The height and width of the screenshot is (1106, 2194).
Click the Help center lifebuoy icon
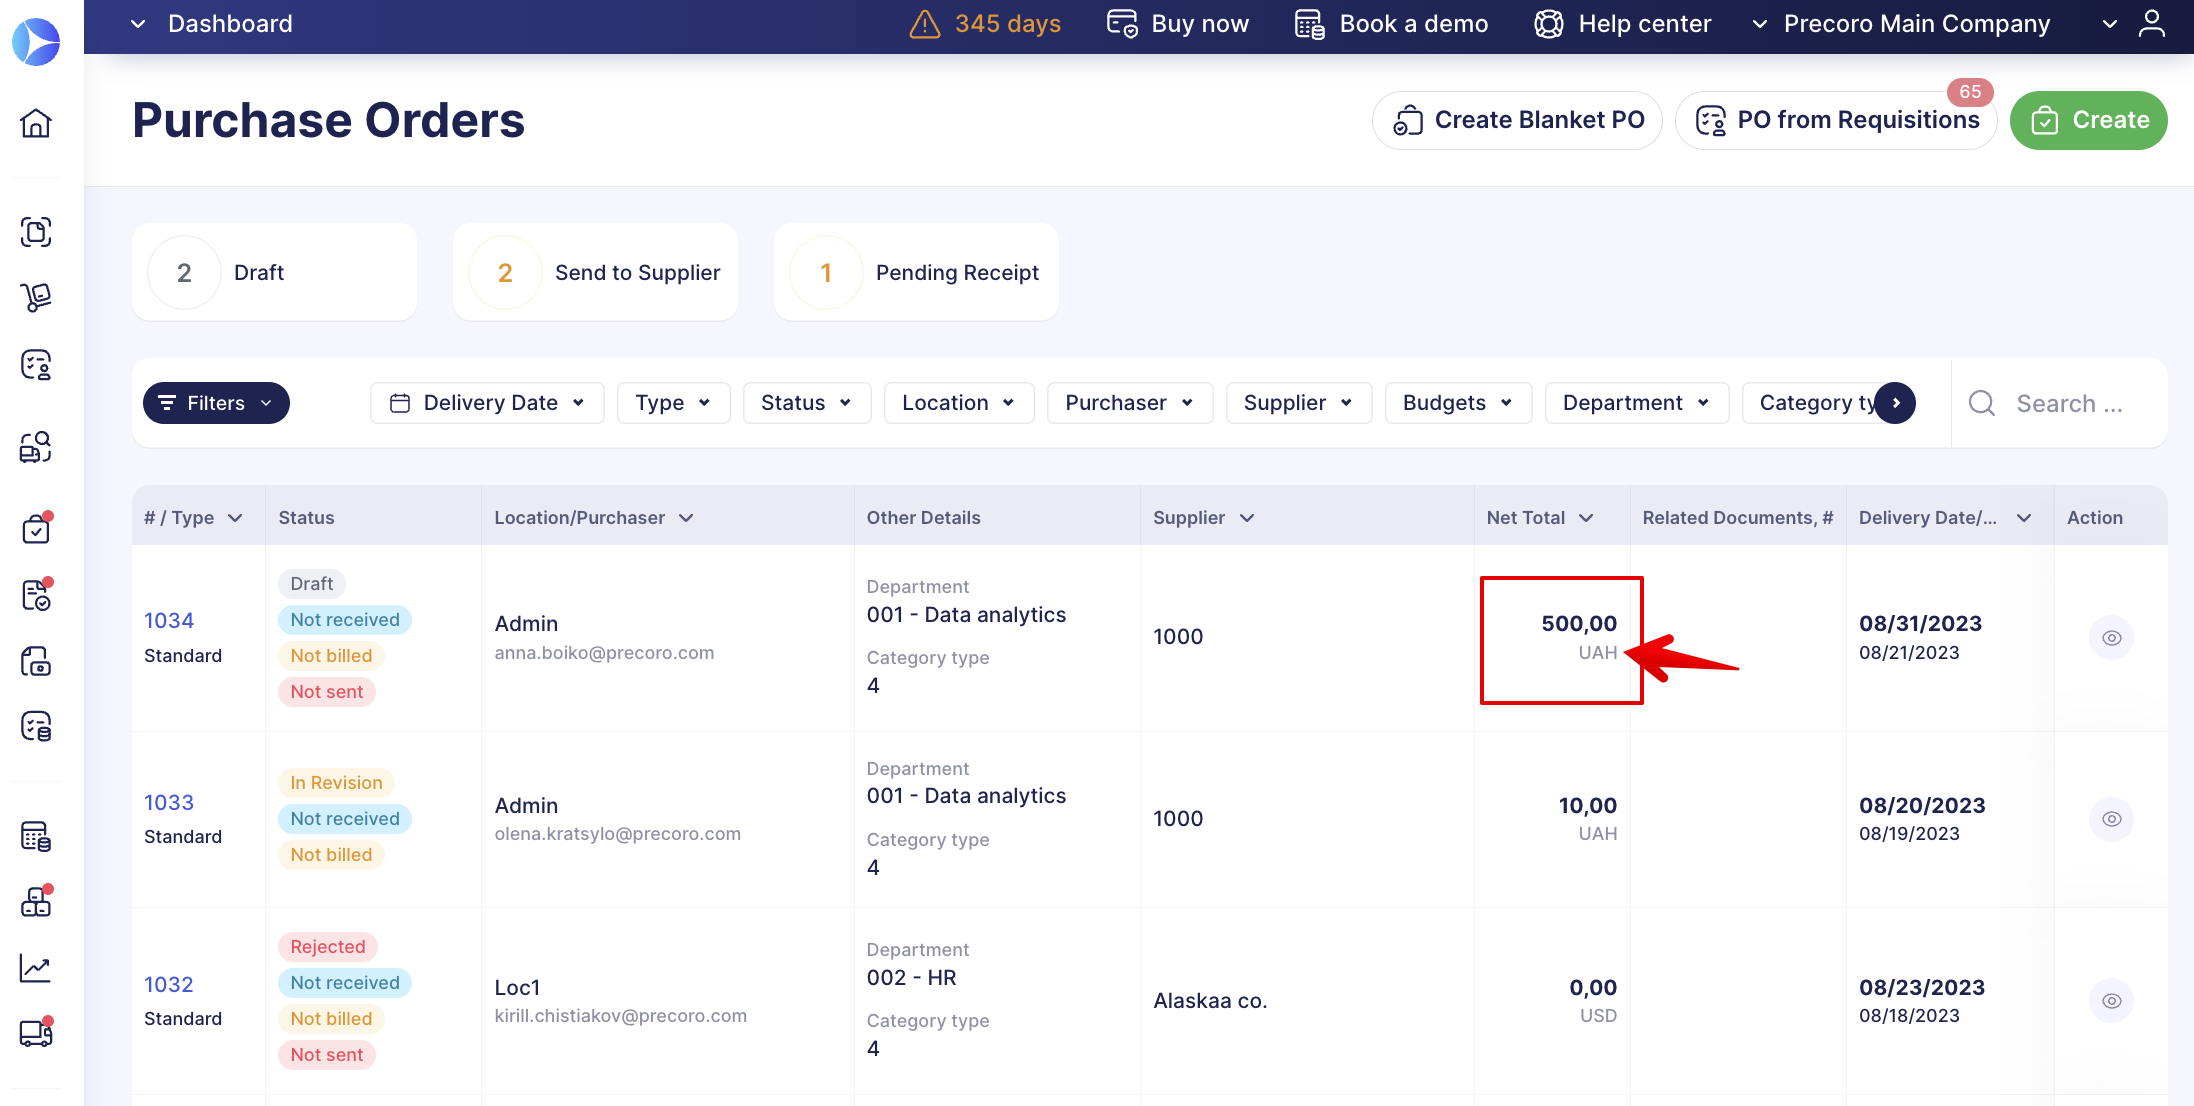(1549, 24)
